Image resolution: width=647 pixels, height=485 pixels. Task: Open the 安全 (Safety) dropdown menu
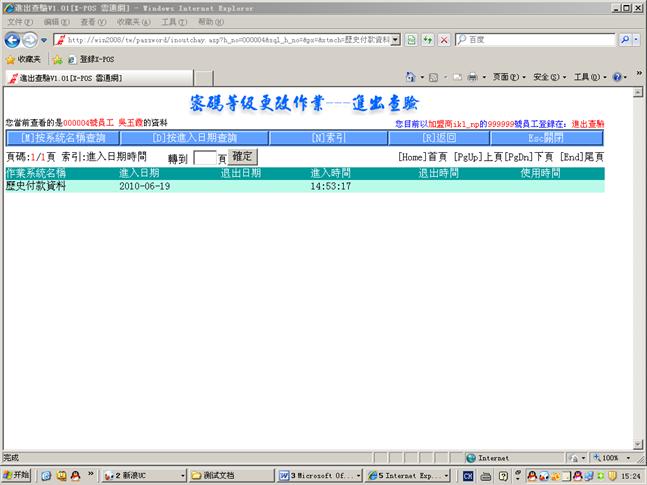[546, 77]
